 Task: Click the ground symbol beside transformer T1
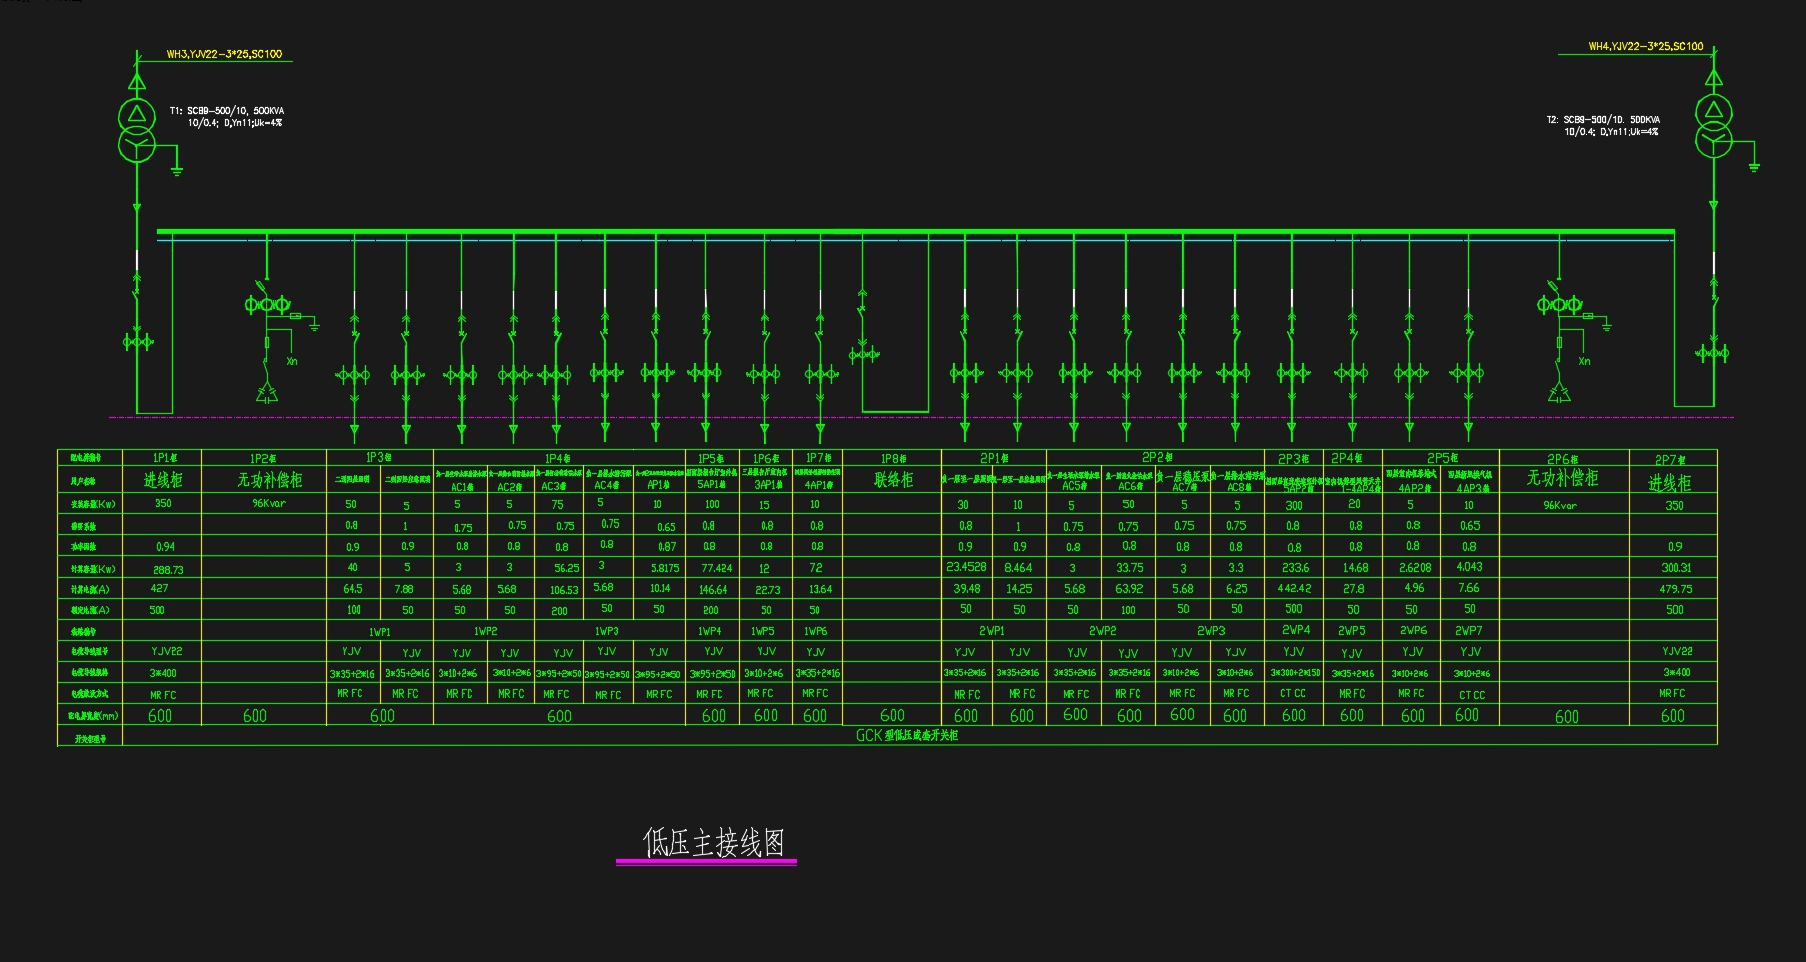click(177, 169)
